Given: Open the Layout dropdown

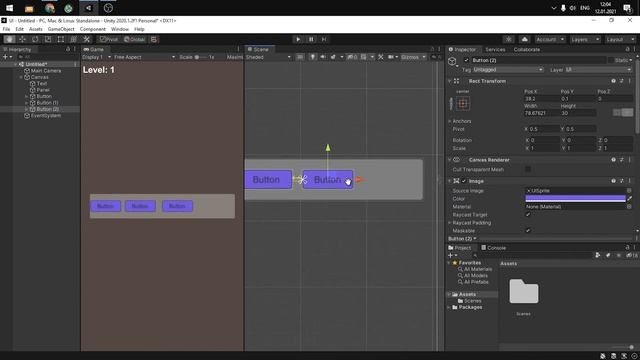Looking at the screenshot, I should tap(620, 39).
